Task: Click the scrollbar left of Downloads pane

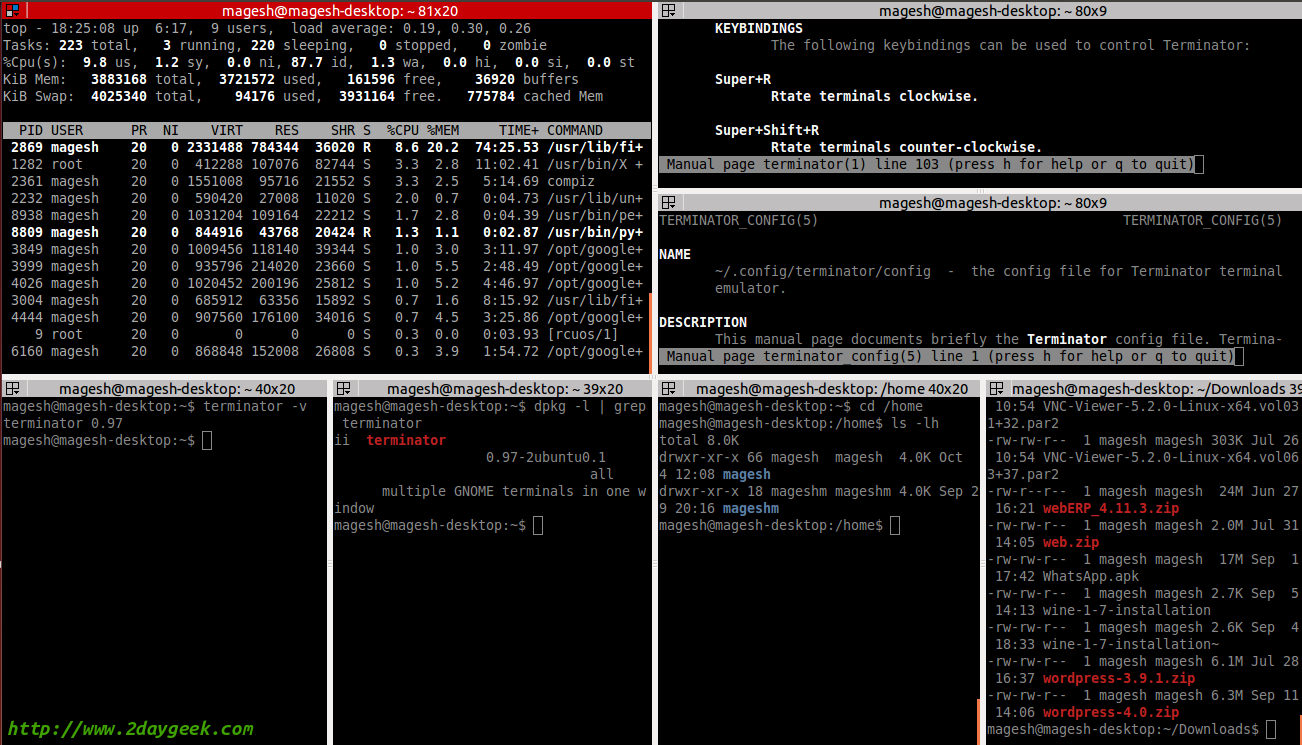Action: coord(980,718)
